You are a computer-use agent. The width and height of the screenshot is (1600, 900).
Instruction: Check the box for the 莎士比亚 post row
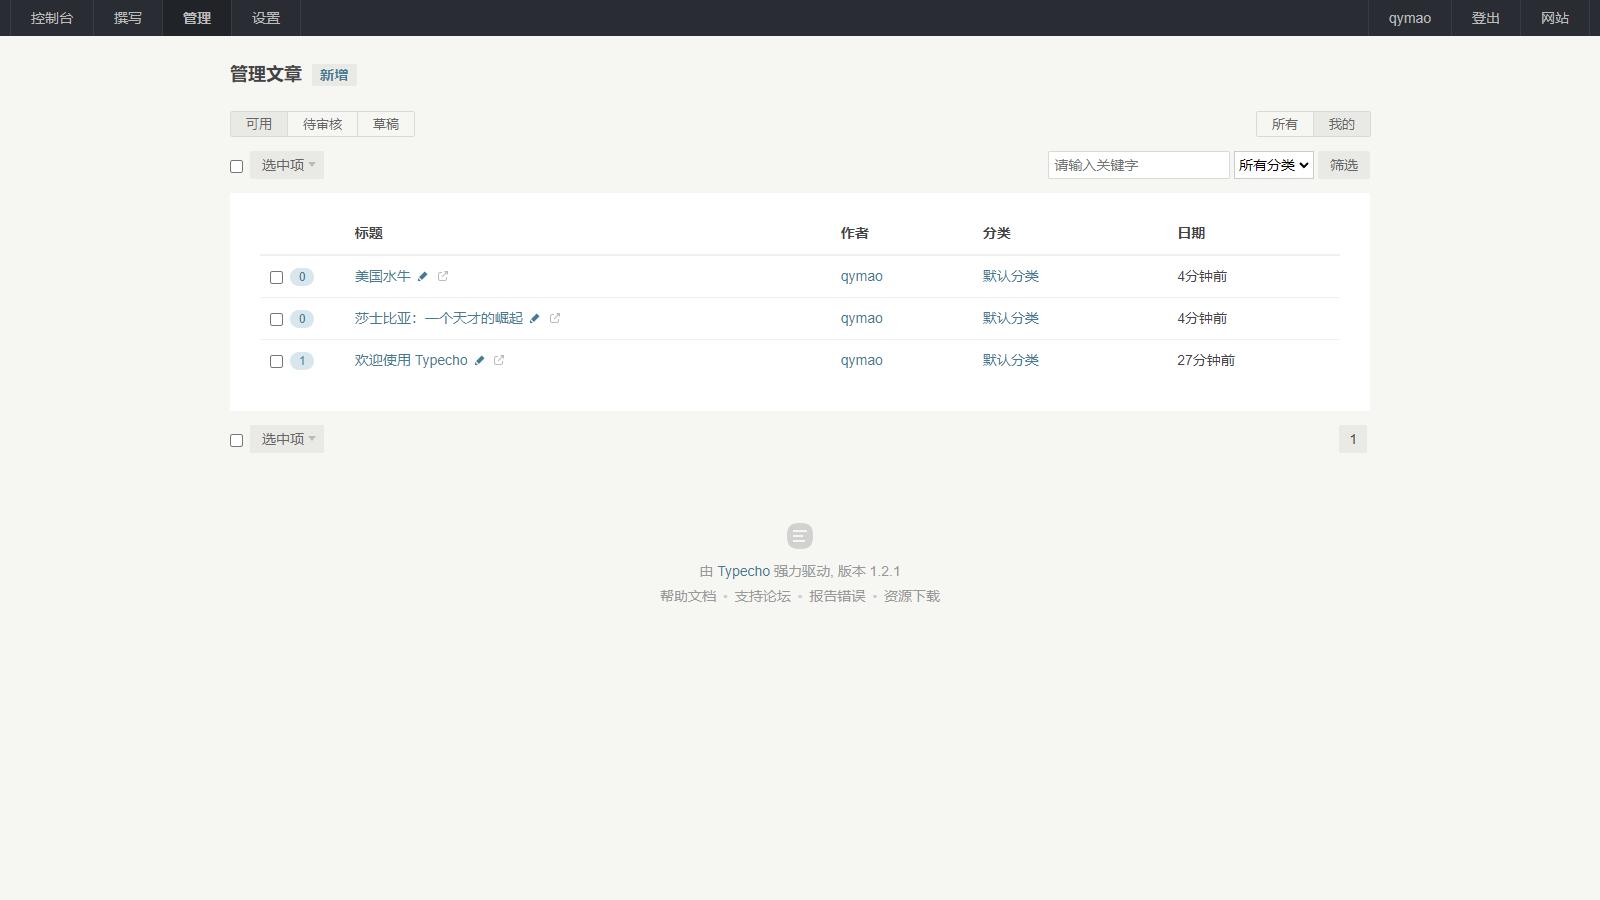pyautogui.click(x=276, y=320)
